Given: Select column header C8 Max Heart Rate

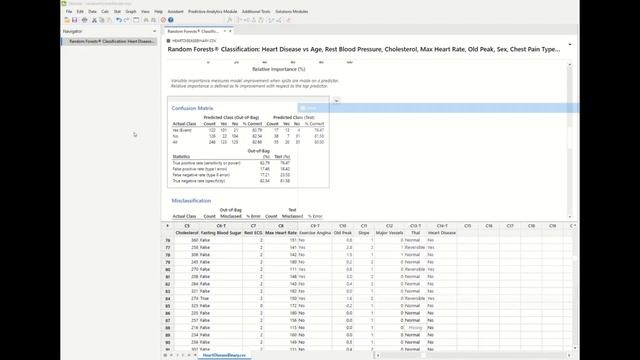Looking at the screenshot, I should [x=281, y=229].
